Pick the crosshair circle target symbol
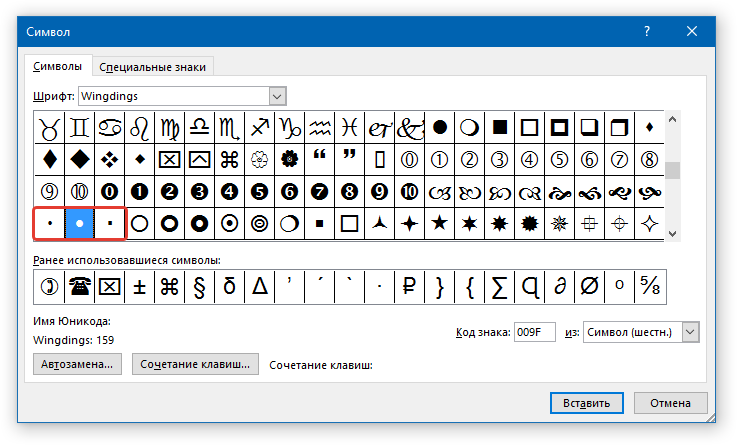The width and height of the screenshot is (737, 445). 619,224
